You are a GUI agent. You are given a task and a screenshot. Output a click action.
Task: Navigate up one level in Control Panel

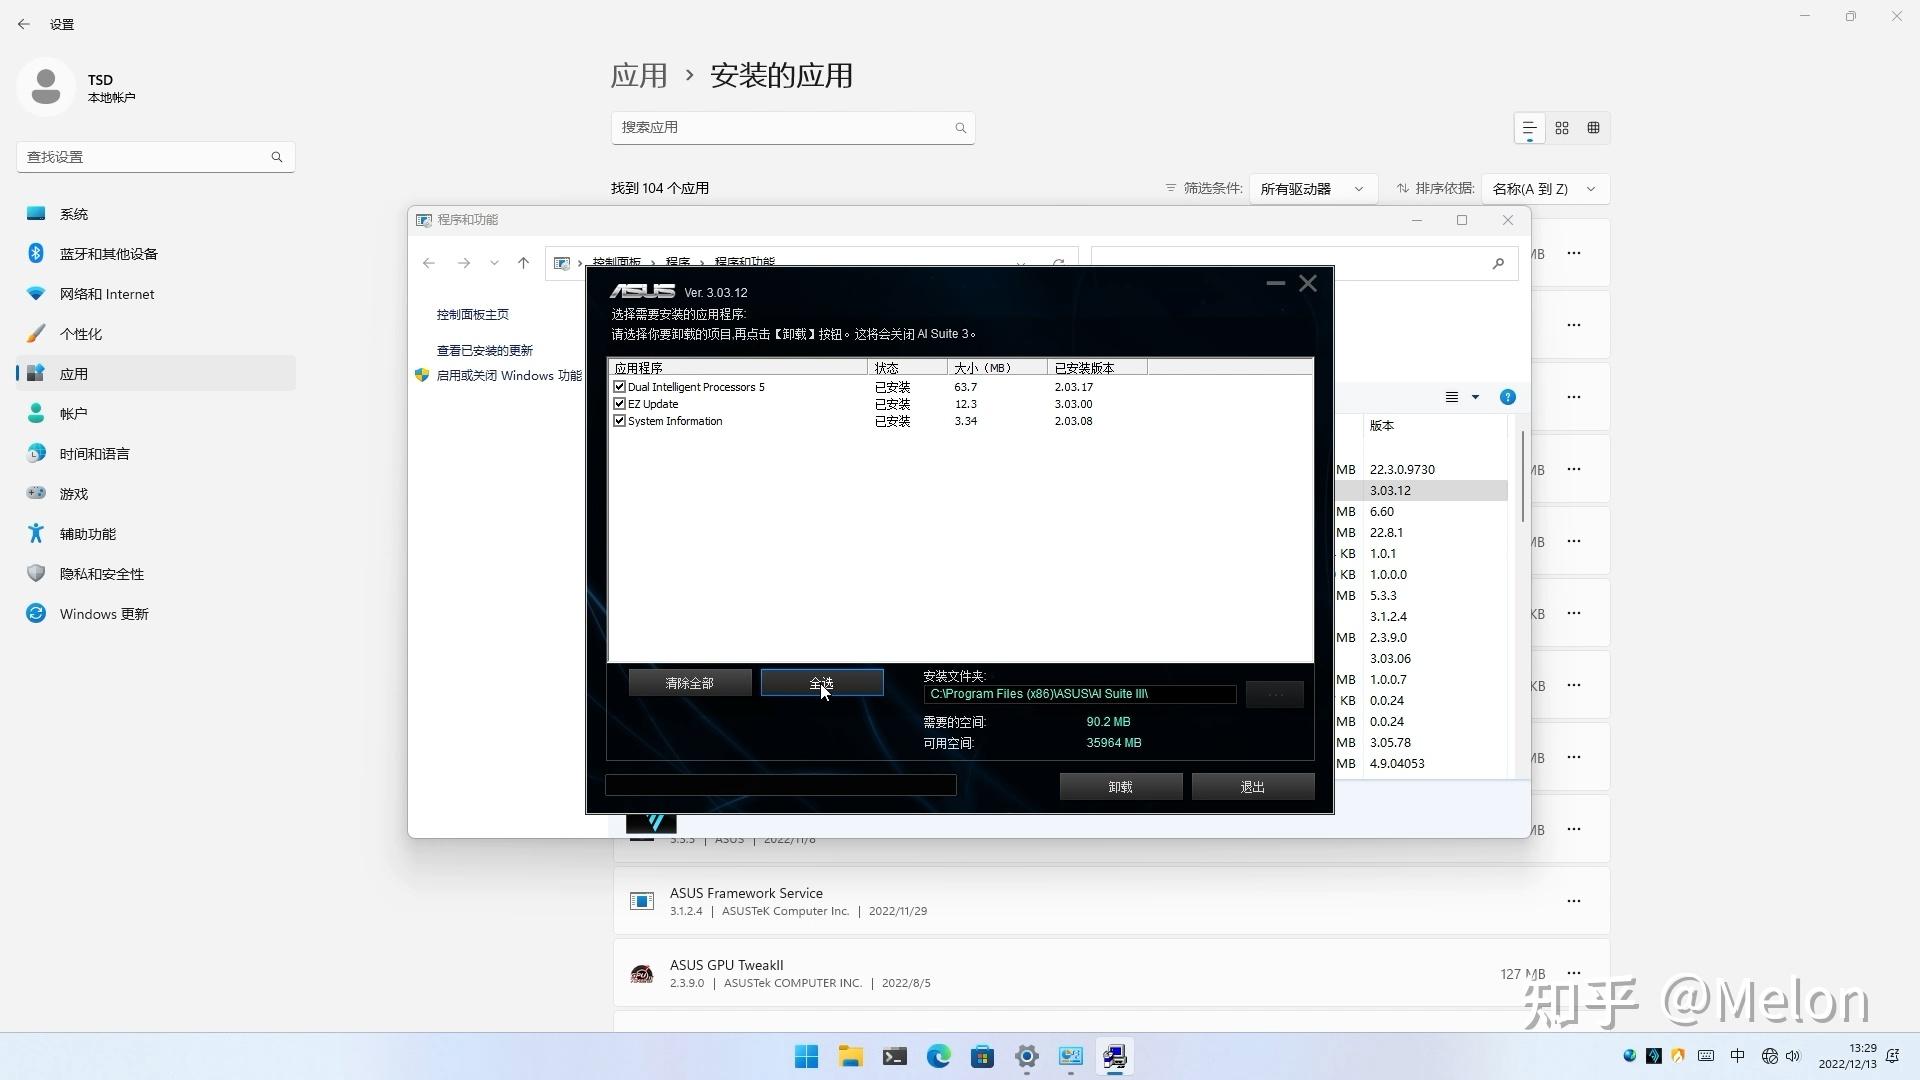pyautogui.click(x=524, y=263)
